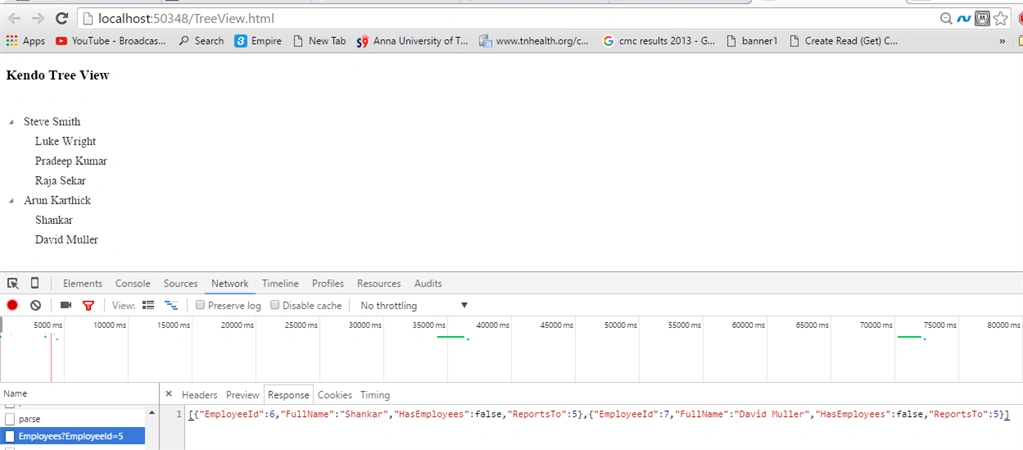Enable the Disable cache checkbox

(x=275, y=305)
